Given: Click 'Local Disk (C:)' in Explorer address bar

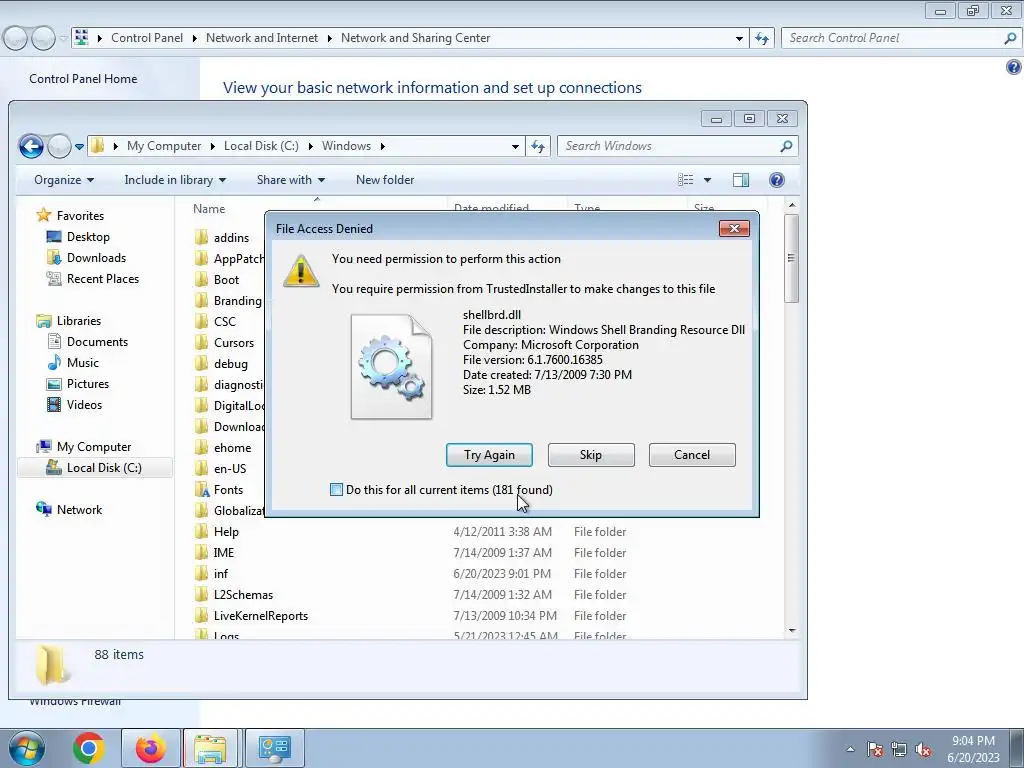Looking at the screenshot, I should point(261,146).
